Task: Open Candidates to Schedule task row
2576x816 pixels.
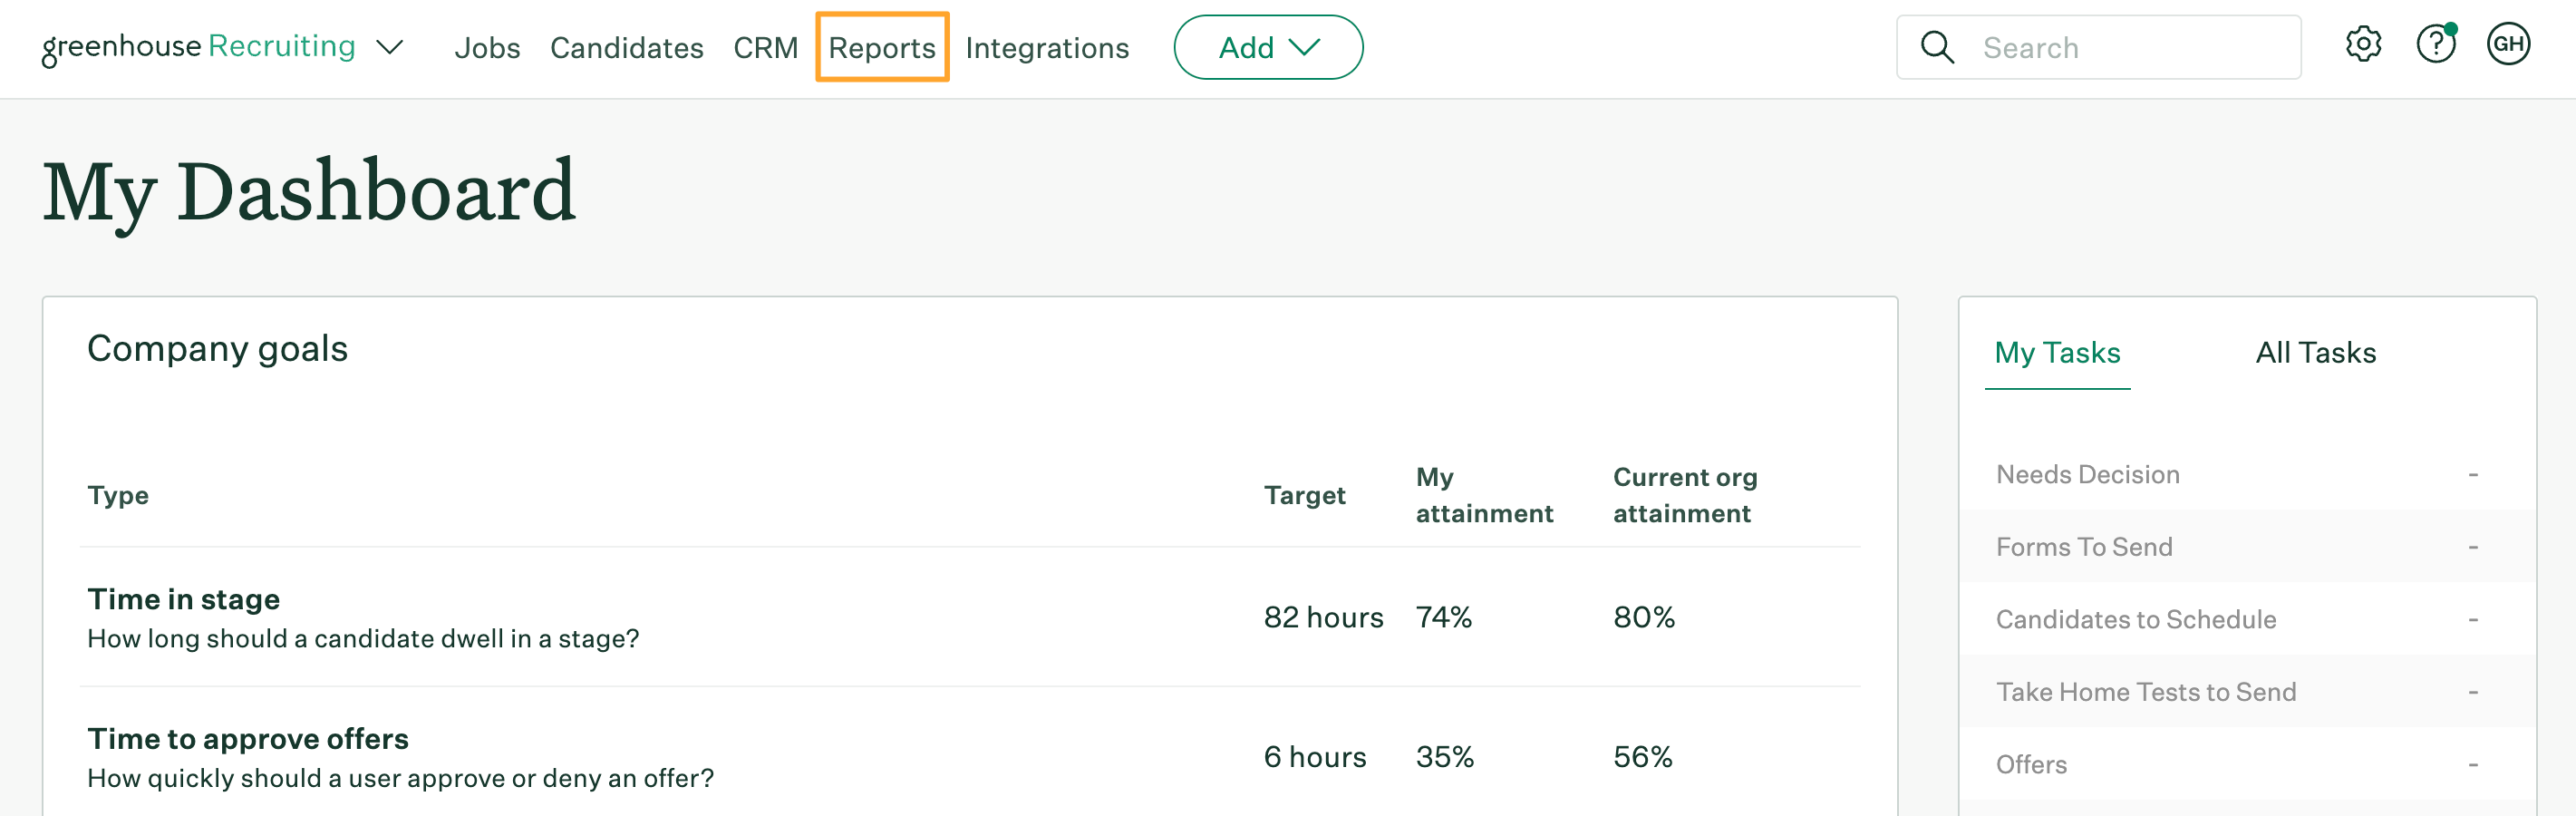Action: 2137,619
